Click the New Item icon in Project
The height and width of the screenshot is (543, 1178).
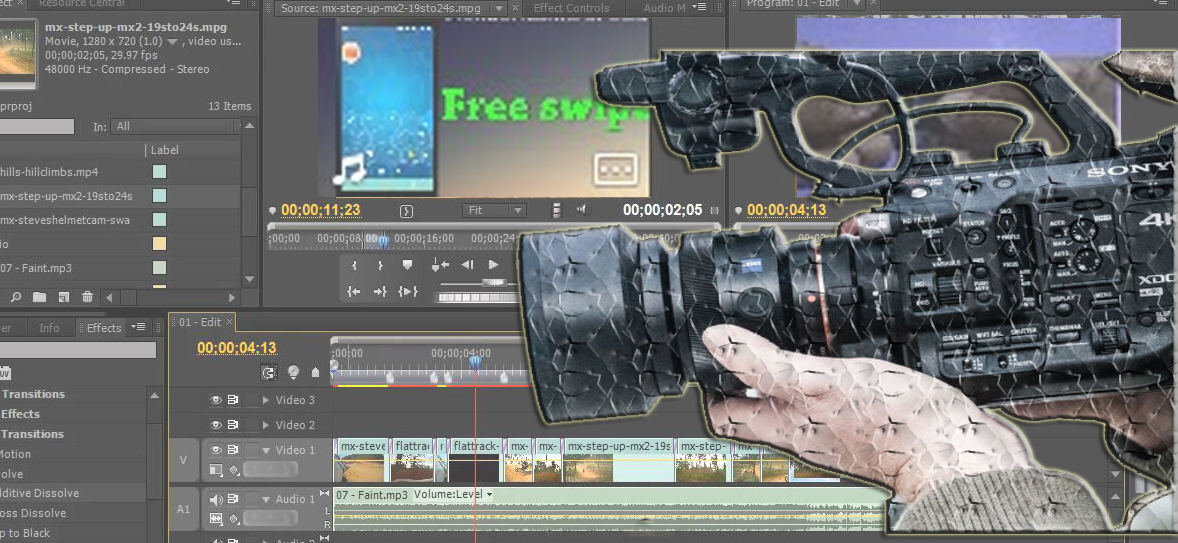pos(64,297)
